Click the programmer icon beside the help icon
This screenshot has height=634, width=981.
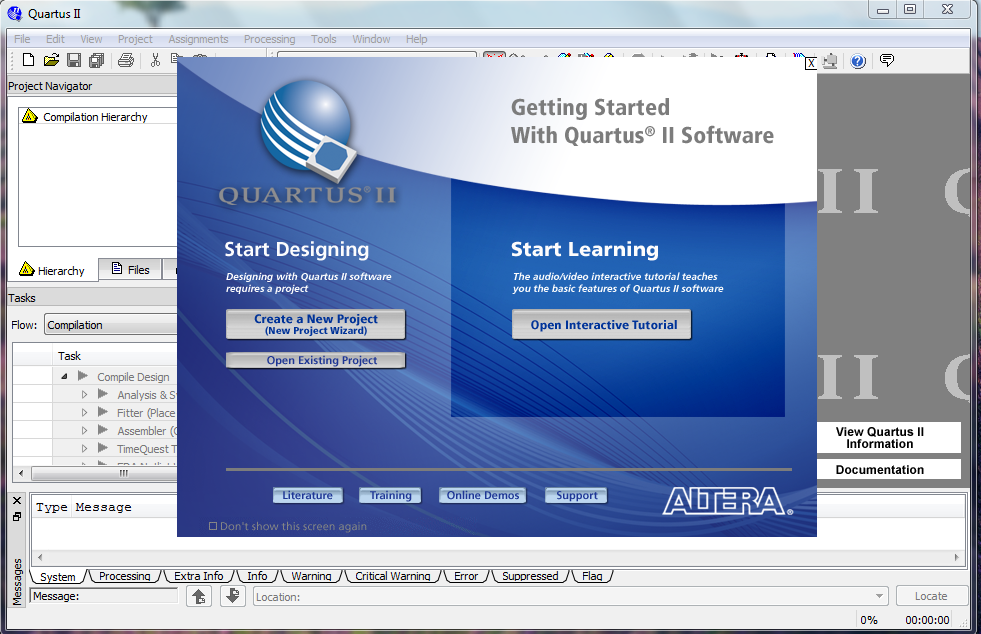tap(830, 61)
